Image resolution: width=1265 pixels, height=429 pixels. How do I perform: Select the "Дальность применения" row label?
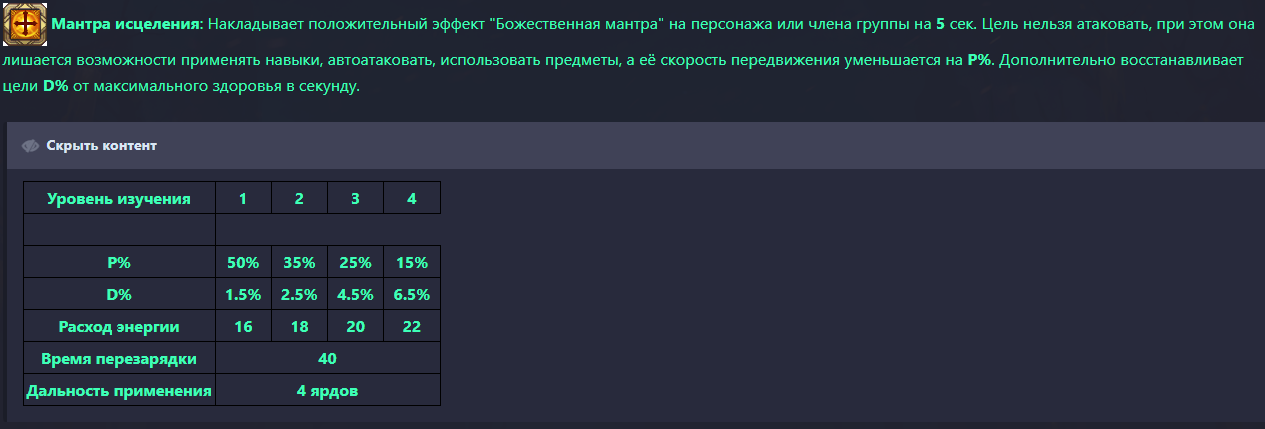[119, 390]
